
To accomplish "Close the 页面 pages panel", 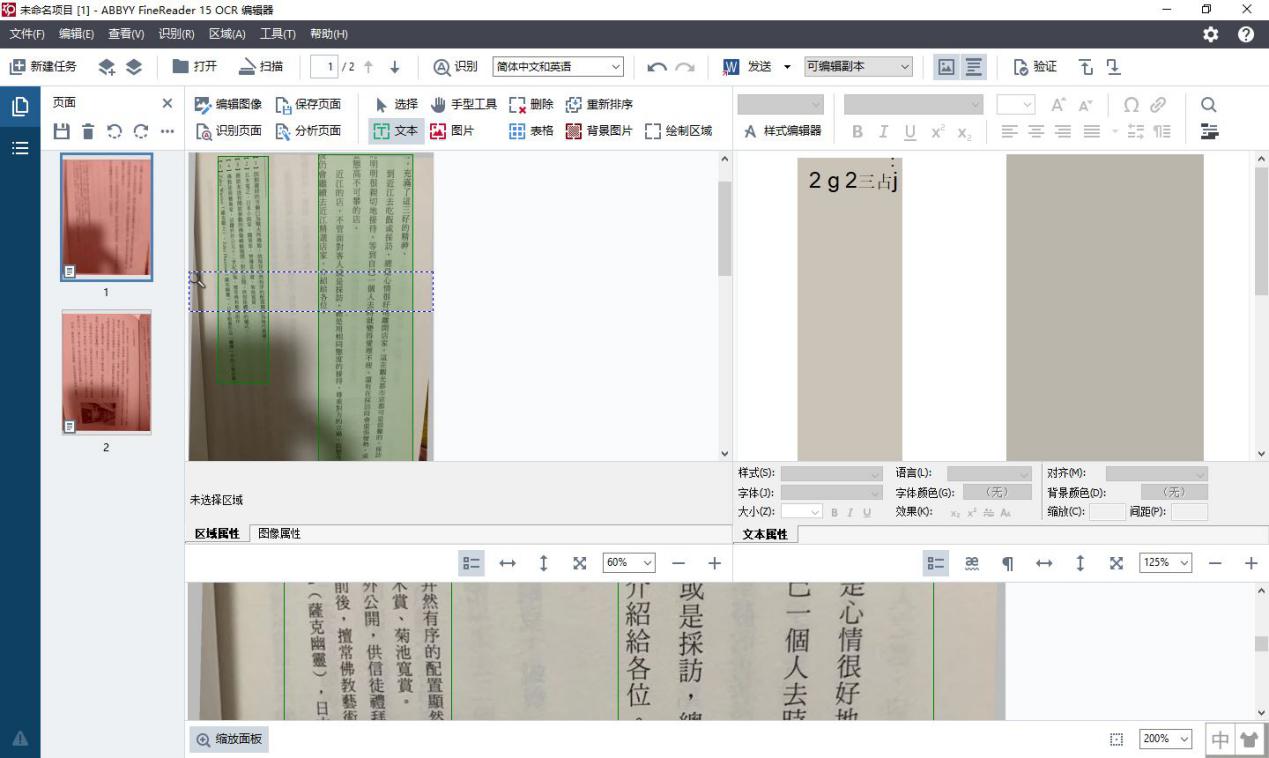I will [x=167, y=104].
